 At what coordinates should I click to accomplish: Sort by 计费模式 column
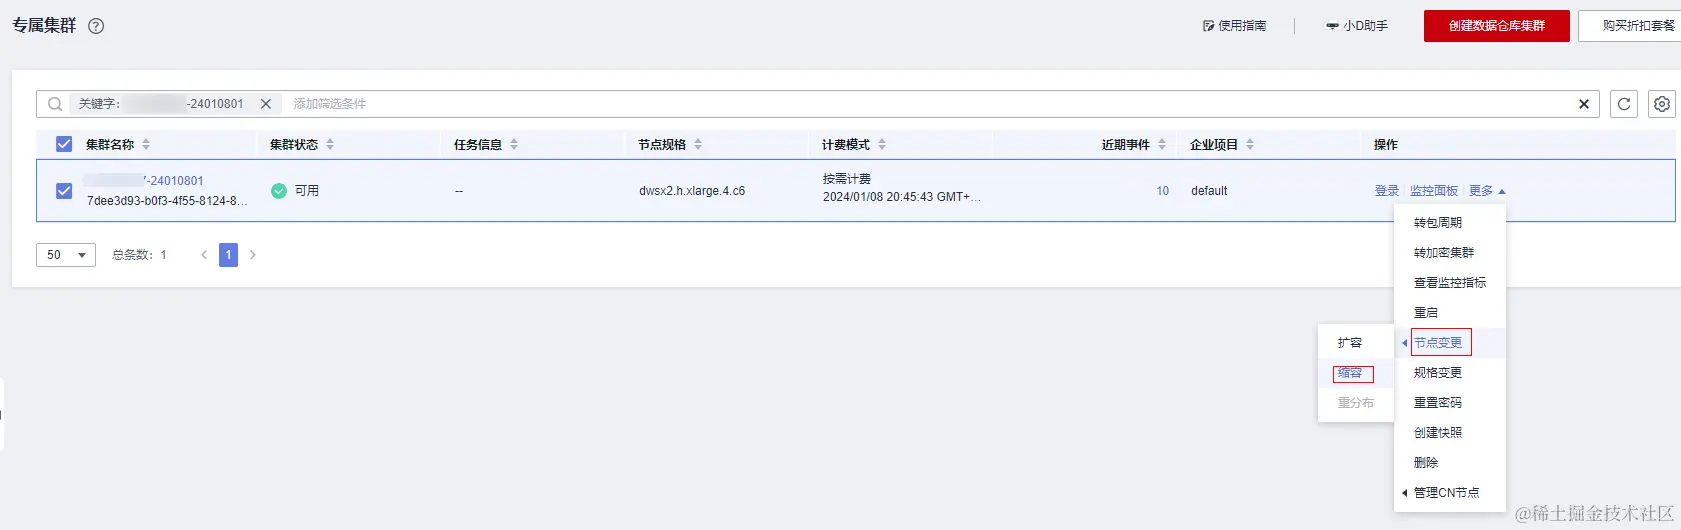point(882,144)
